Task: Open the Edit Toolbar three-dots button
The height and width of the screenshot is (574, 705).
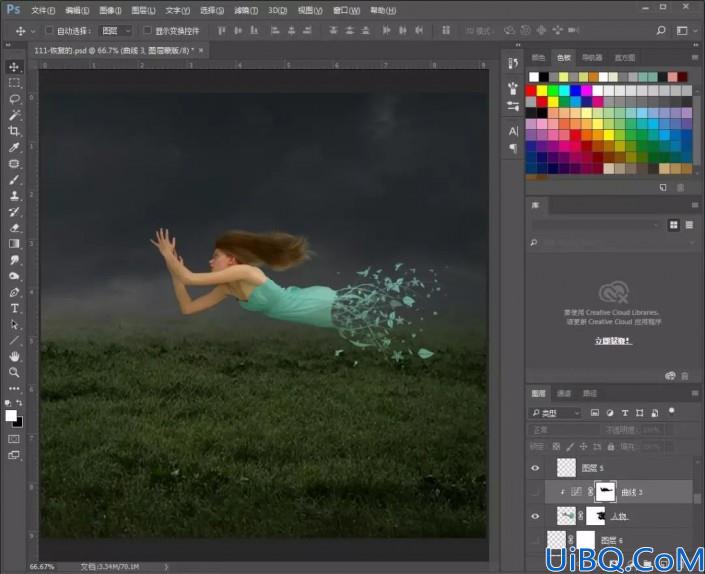Action: 14,388
